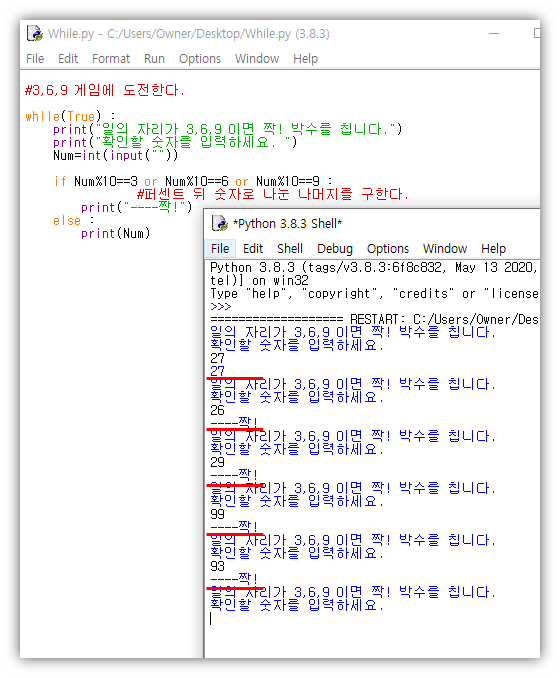Open Run menu in While.py editor
Screen dimensions: 560x678
154,58
